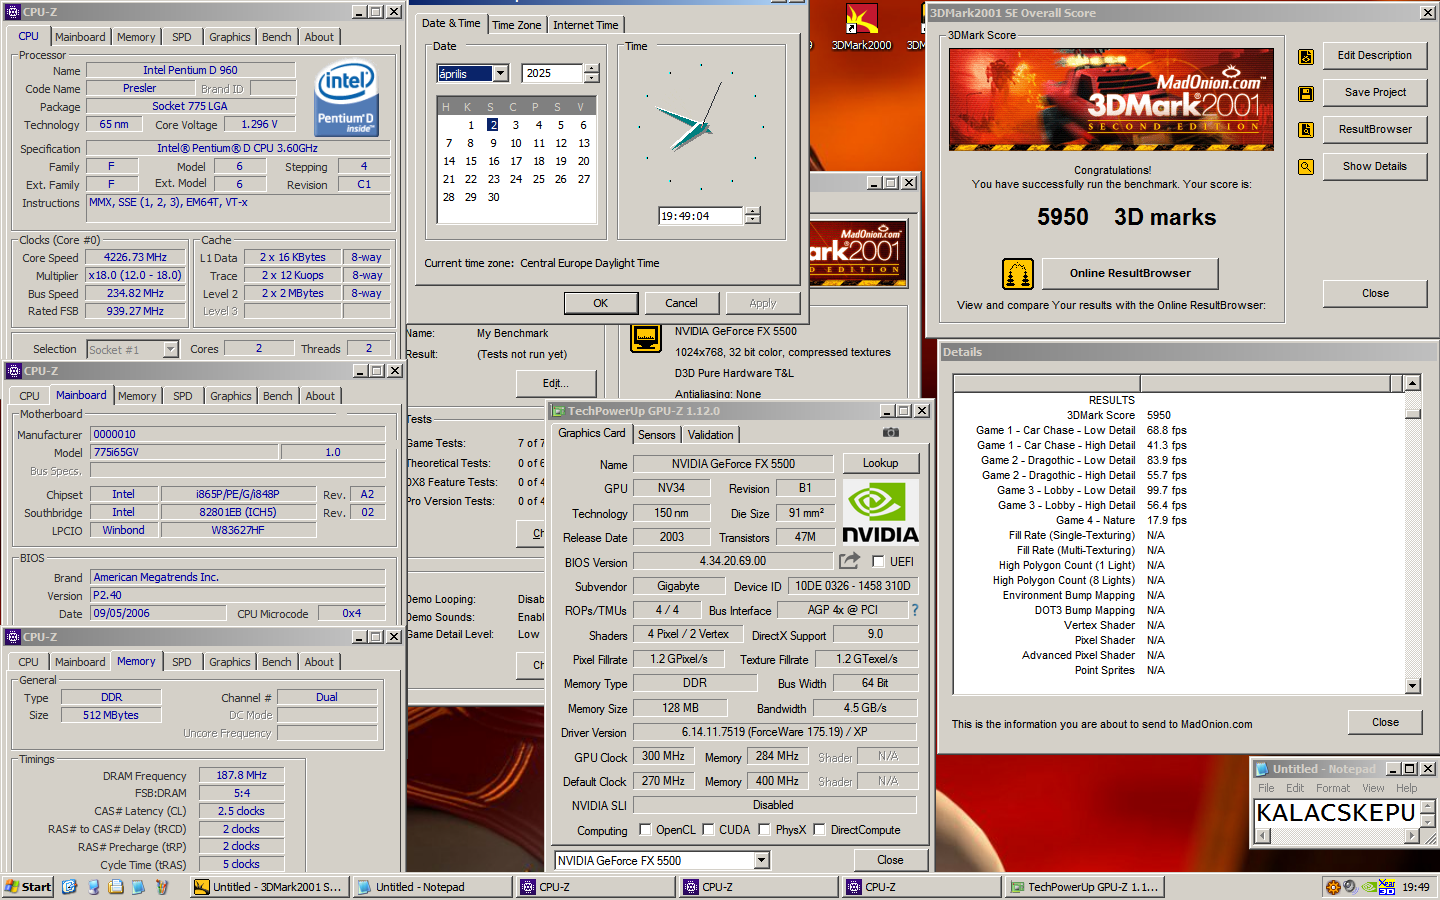Open the GPU selection dropdown in GPU-Z
Screen dimensions: 1440x900
point(761,860)
